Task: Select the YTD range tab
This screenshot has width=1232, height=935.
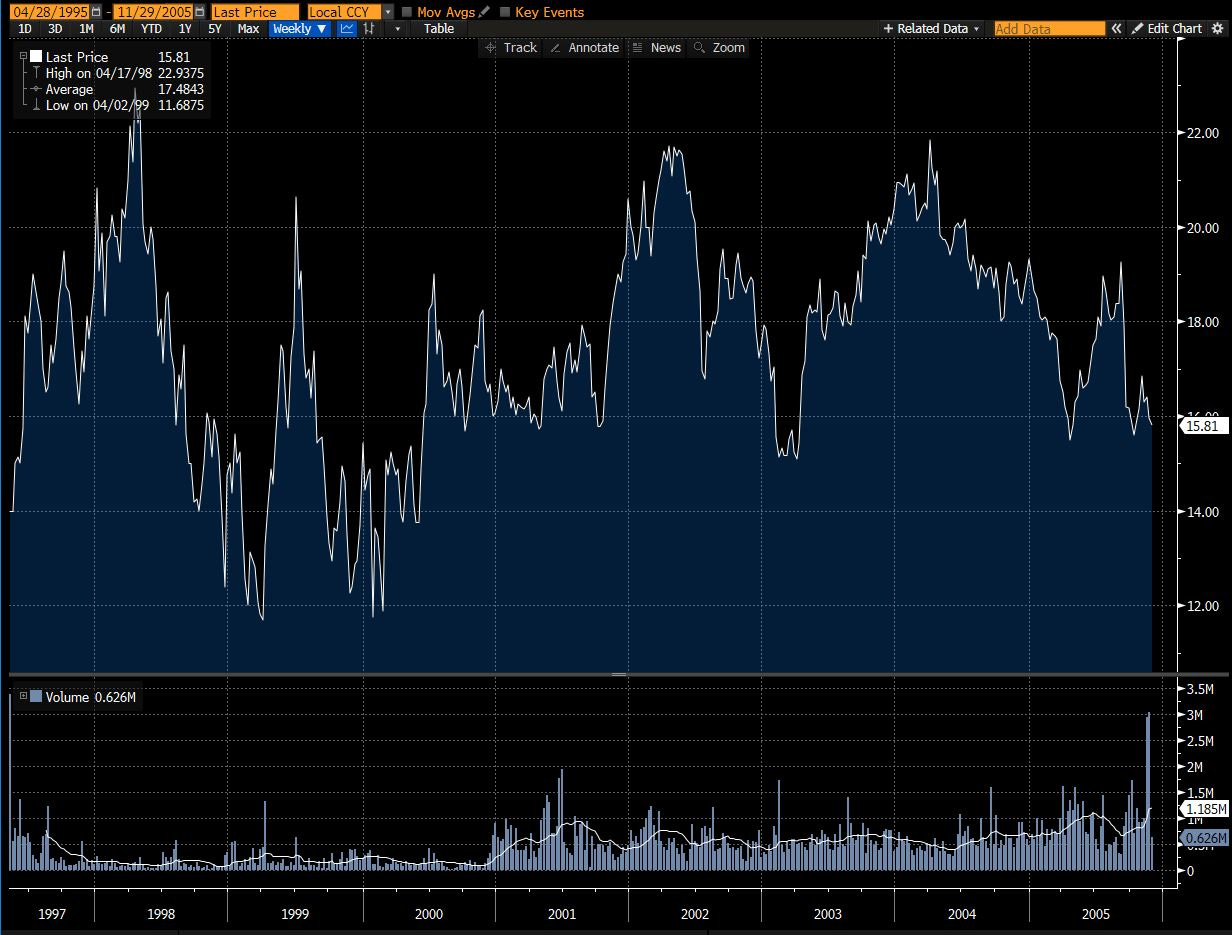Action: (151, 29)
